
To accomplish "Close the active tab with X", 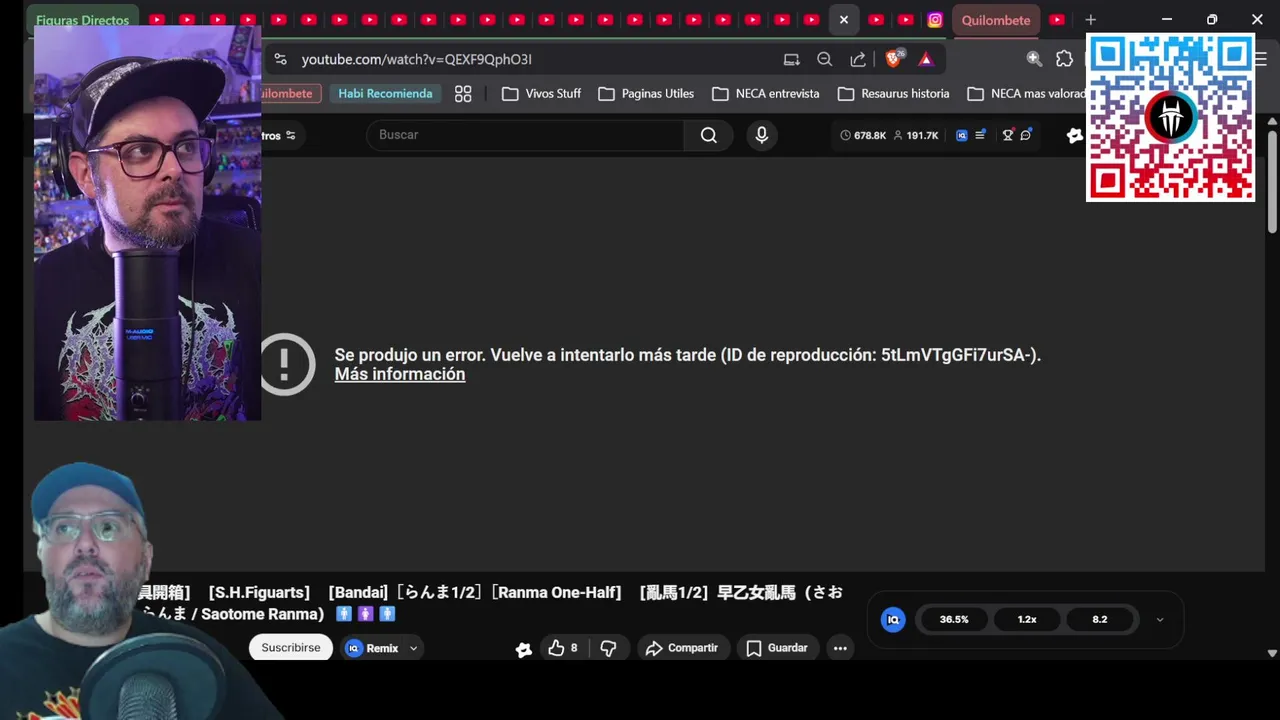I will (x=844, y=20).
